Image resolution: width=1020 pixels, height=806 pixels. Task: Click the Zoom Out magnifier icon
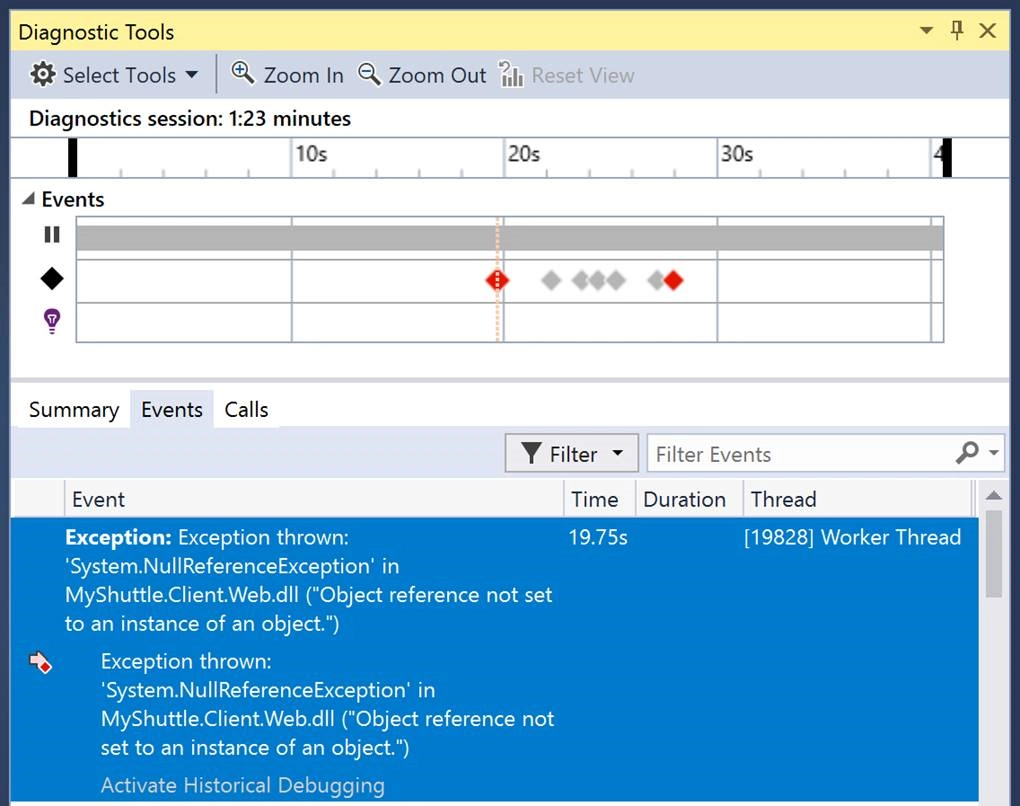370,74
